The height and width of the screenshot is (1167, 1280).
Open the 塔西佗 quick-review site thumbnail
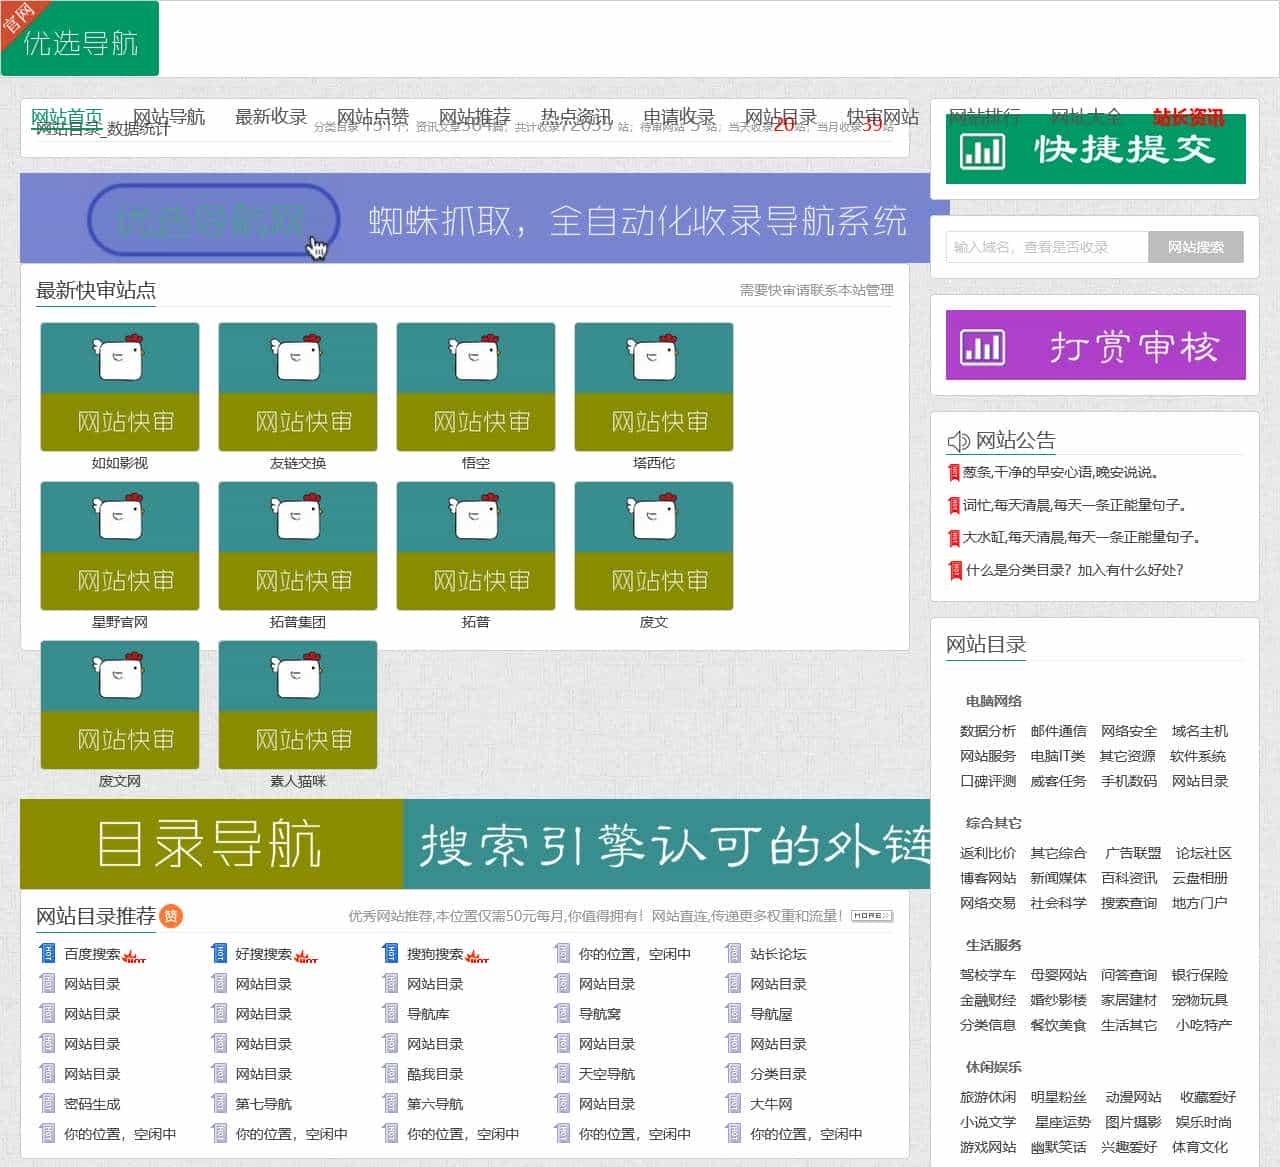(654, 386)
